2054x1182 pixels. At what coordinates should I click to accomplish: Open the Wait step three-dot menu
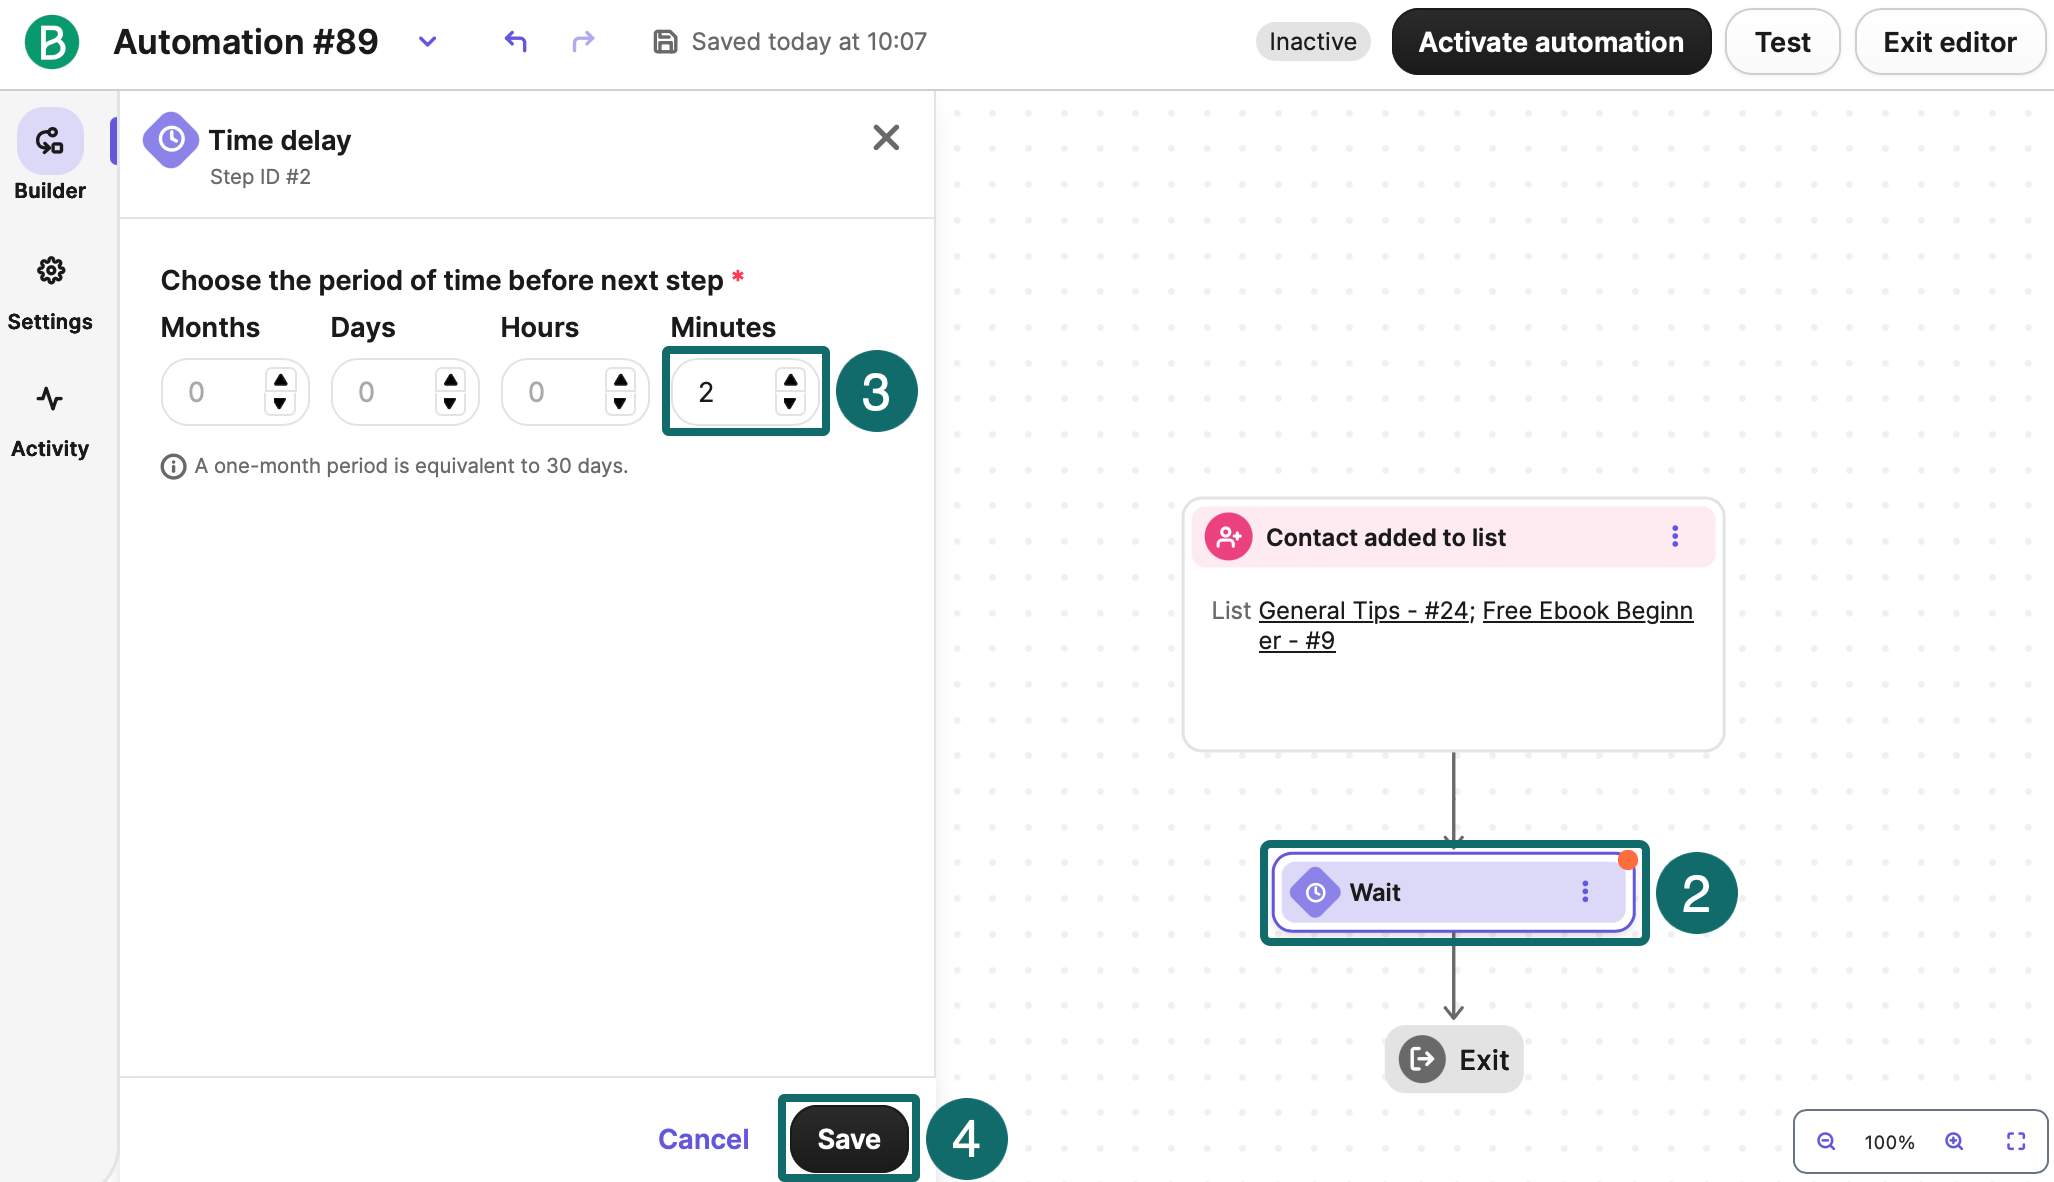(x=1585, y=892)
